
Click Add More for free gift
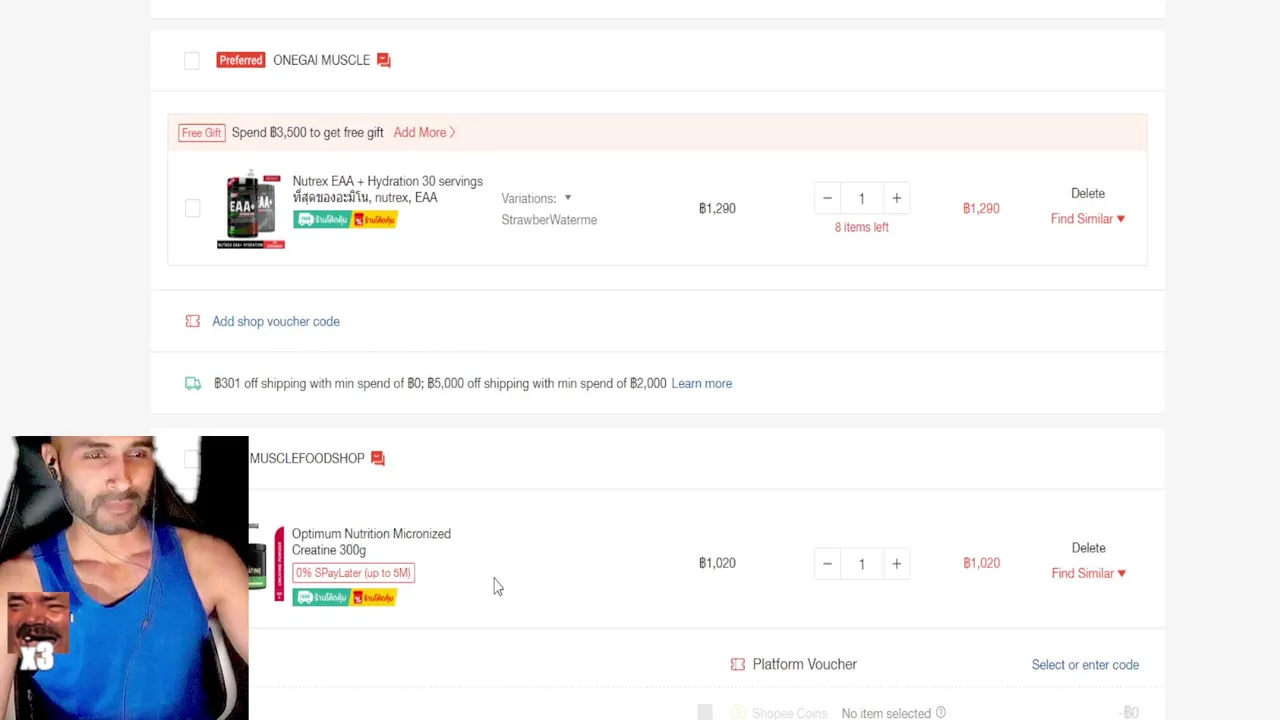[424, 132]
